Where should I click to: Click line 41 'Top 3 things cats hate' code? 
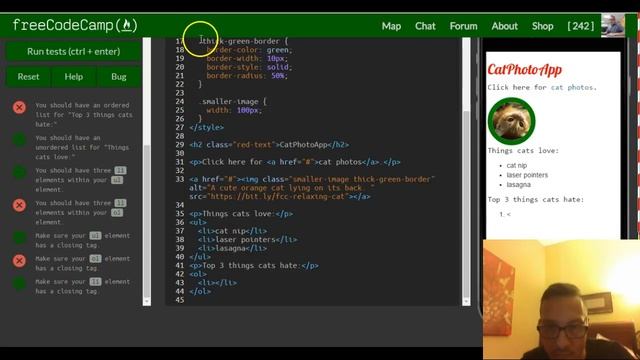254,265
